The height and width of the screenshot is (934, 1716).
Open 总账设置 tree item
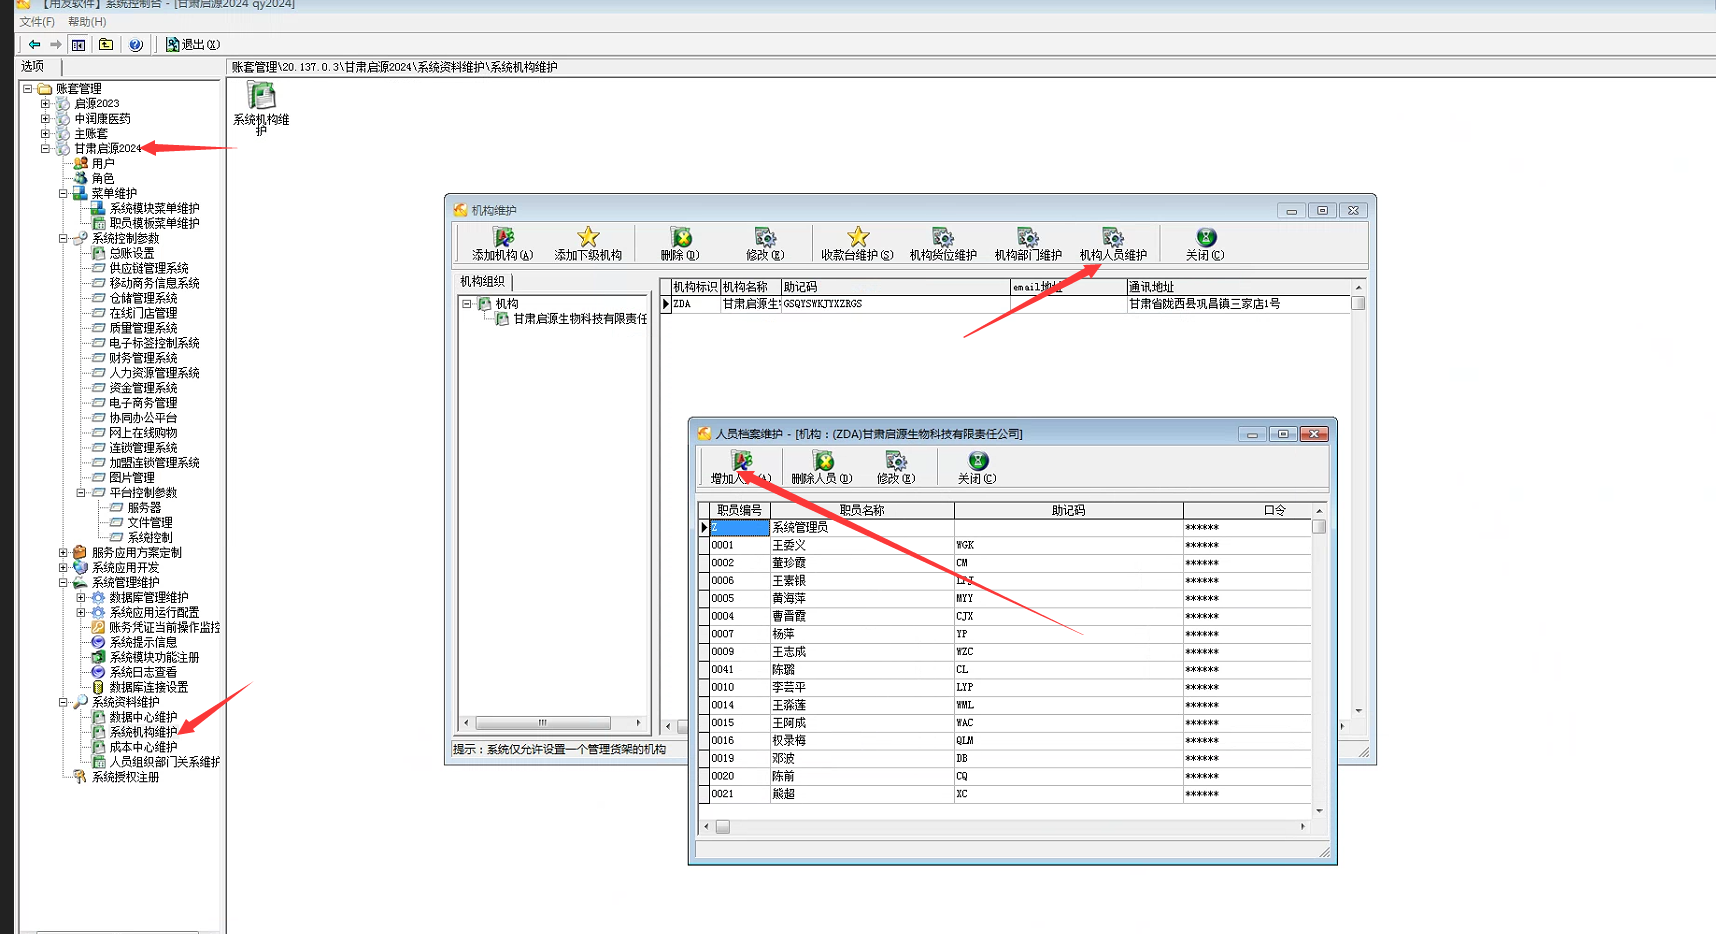[x=132, y=254]
